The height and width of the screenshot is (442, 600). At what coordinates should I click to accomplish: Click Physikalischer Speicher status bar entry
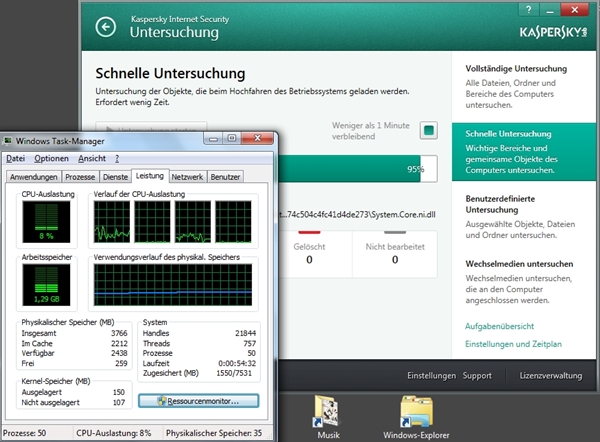[x=214, y=433]
